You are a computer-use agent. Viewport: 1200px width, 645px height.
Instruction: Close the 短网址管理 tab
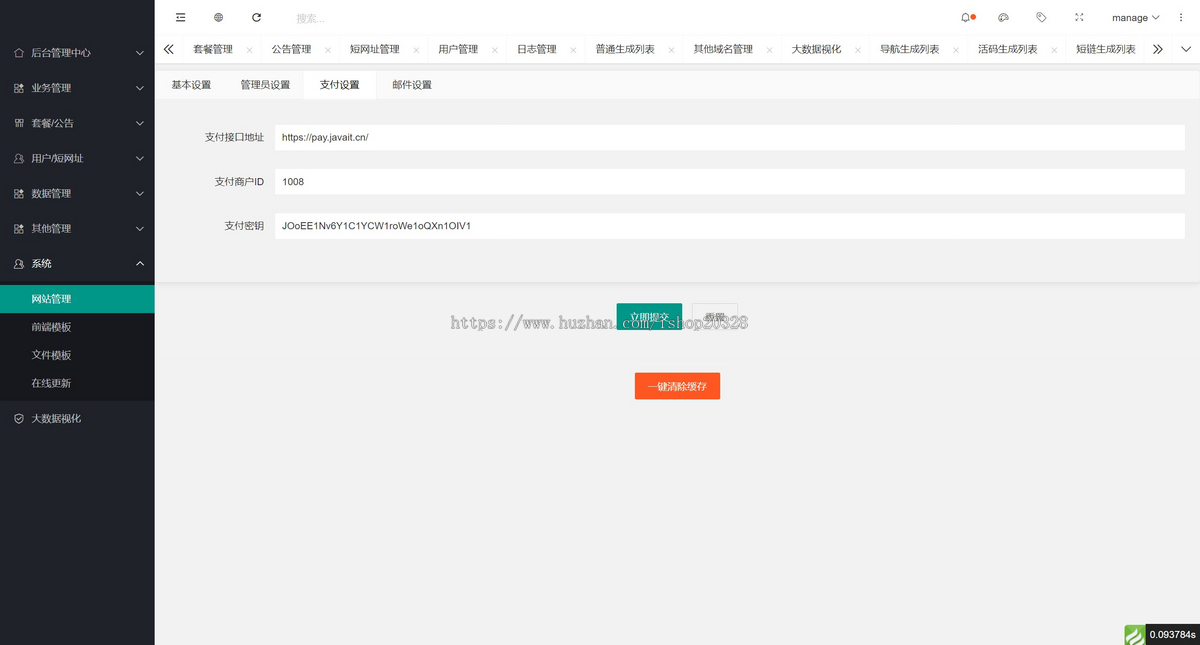click(x=416, y=50)
